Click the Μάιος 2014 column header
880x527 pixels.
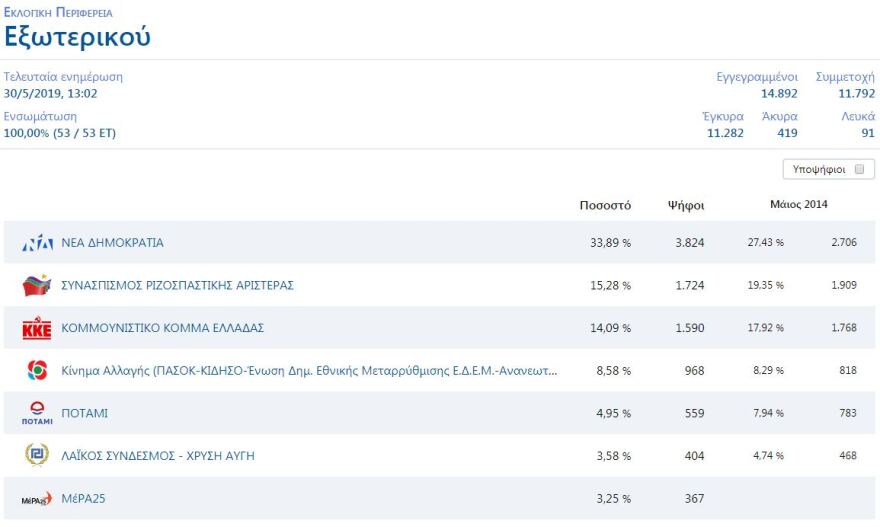[798, 205]
